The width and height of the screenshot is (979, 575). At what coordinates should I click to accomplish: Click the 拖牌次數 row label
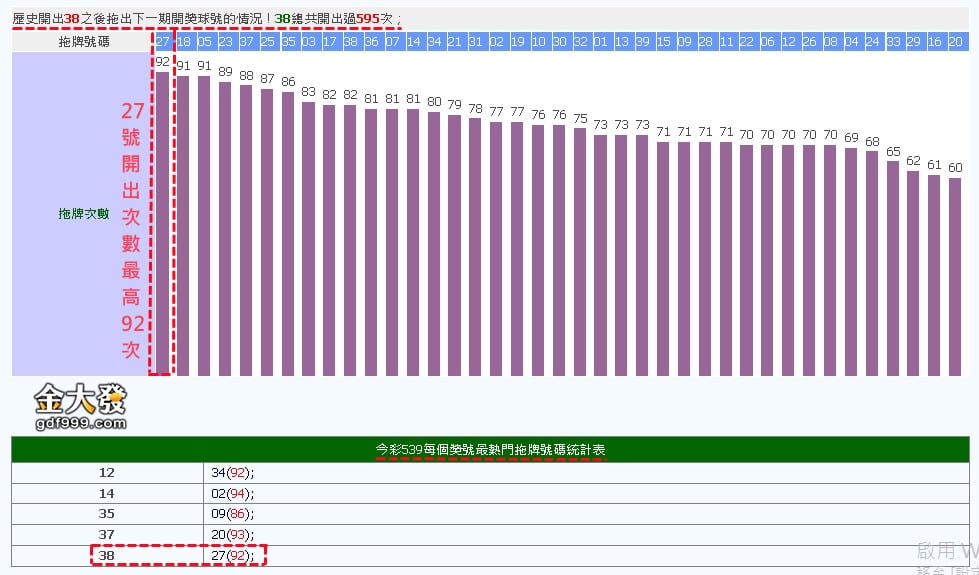click(x=83, y=214)
